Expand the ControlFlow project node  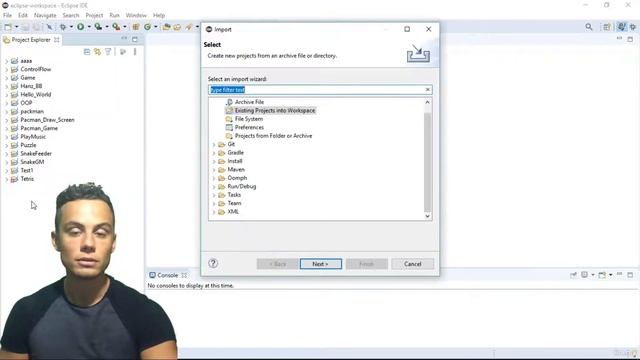6,69
